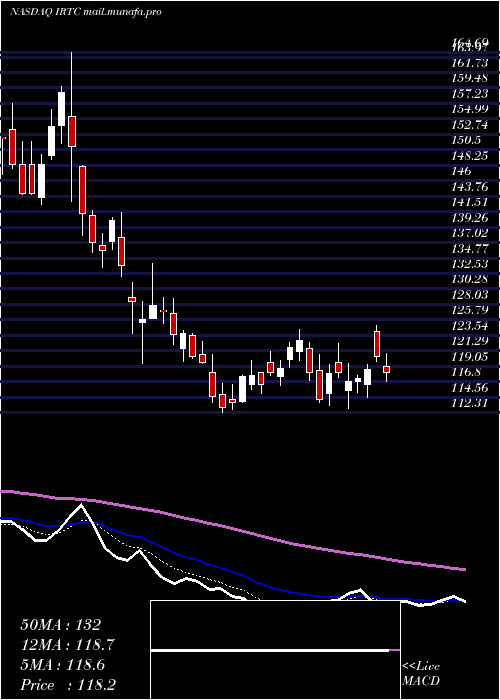Screen dimensions: 500x700
Task: Select the 128.03 price axis label
Action: 470,295
